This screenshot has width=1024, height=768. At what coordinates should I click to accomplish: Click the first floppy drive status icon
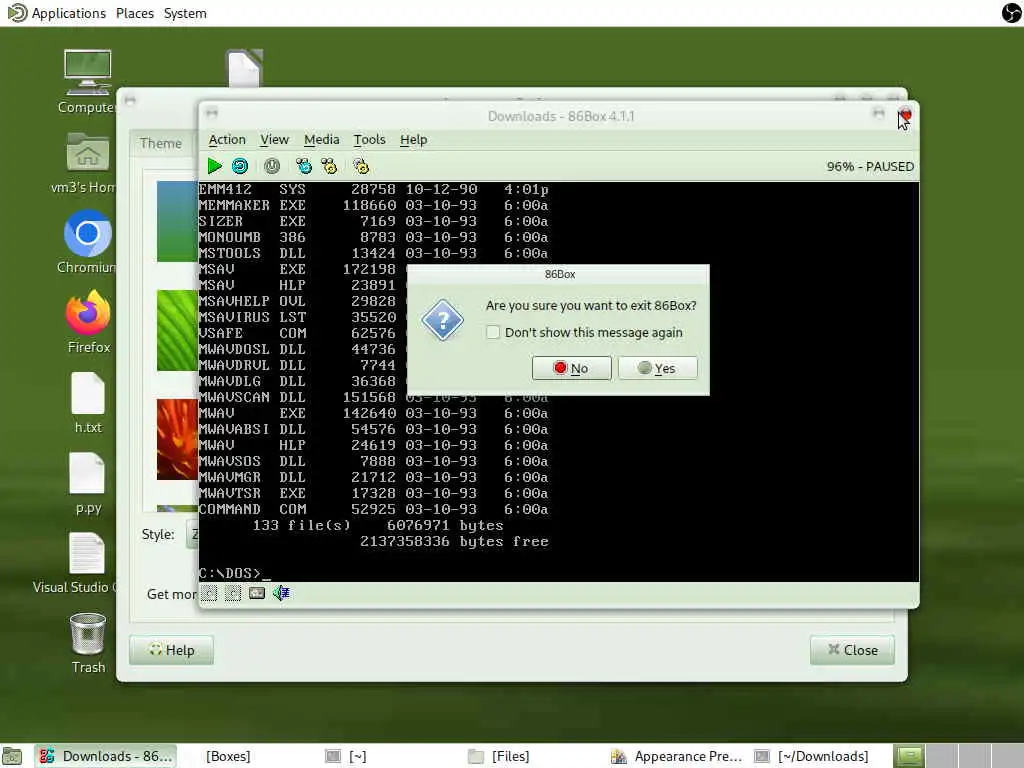click(209, 593)
